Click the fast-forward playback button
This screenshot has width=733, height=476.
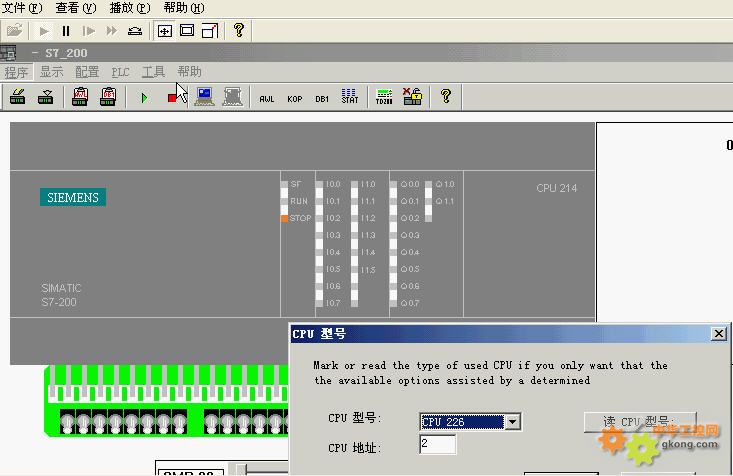coord(111,31)
